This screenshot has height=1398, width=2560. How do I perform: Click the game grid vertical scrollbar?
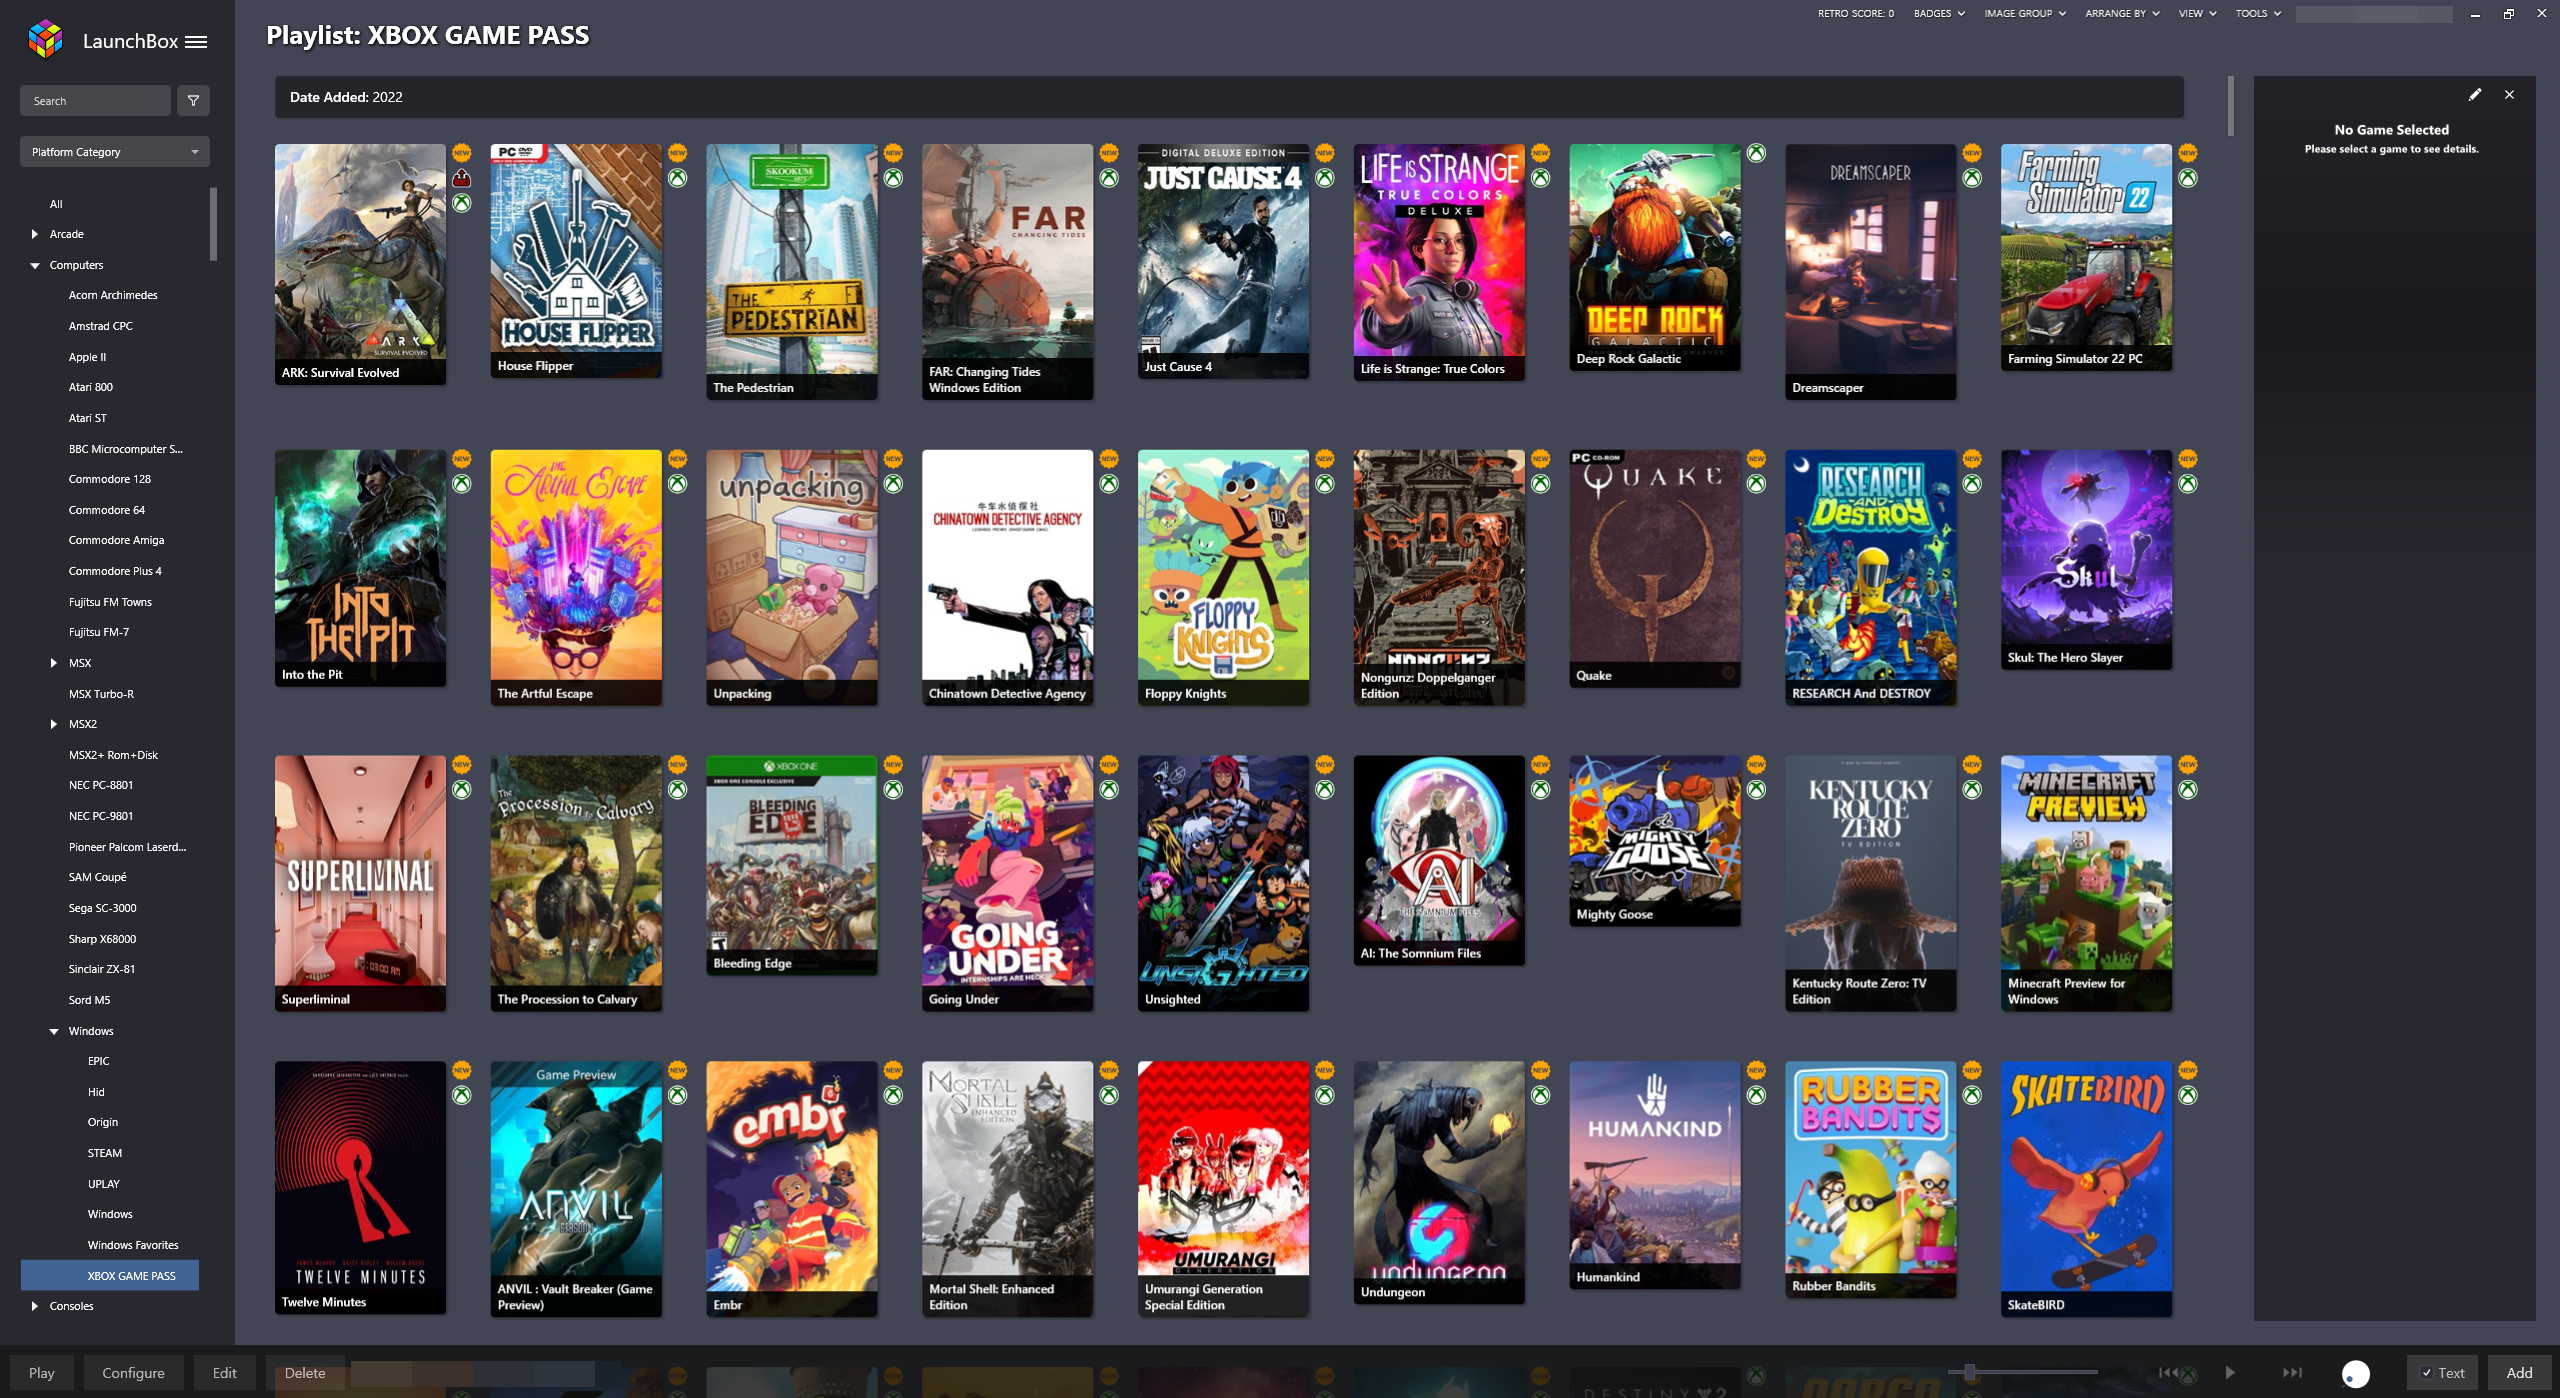click(2231, 106)
